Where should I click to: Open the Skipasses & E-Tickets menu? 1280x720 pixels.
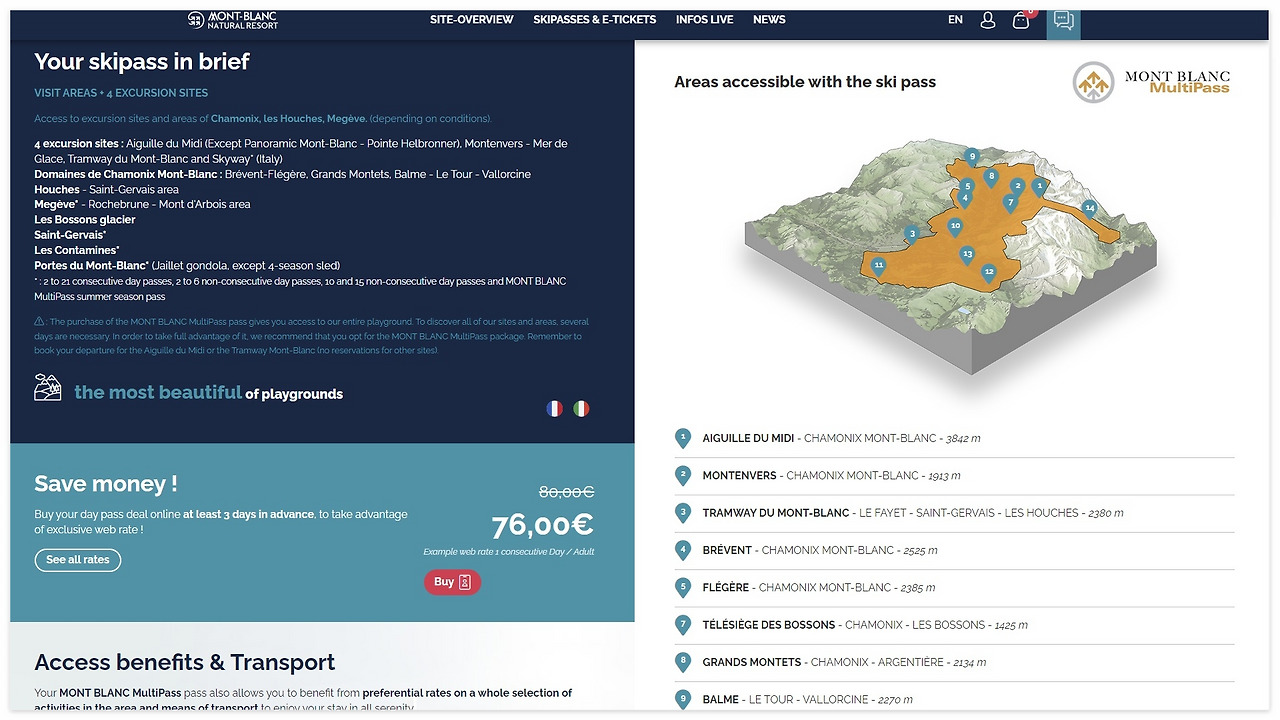point(595,20)
